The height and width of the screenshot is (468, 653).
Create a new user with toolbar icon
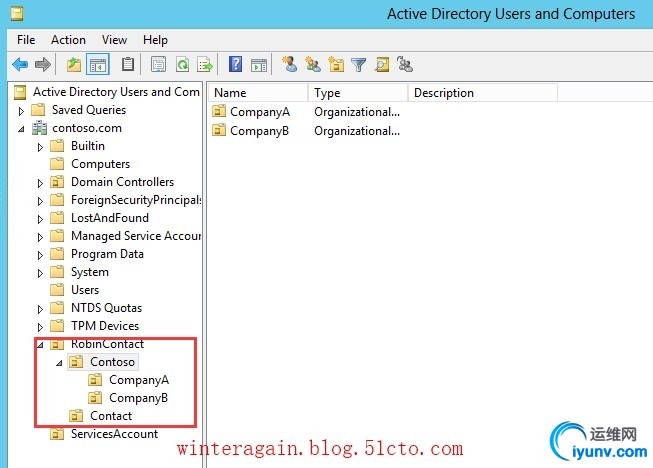[290, 64]
